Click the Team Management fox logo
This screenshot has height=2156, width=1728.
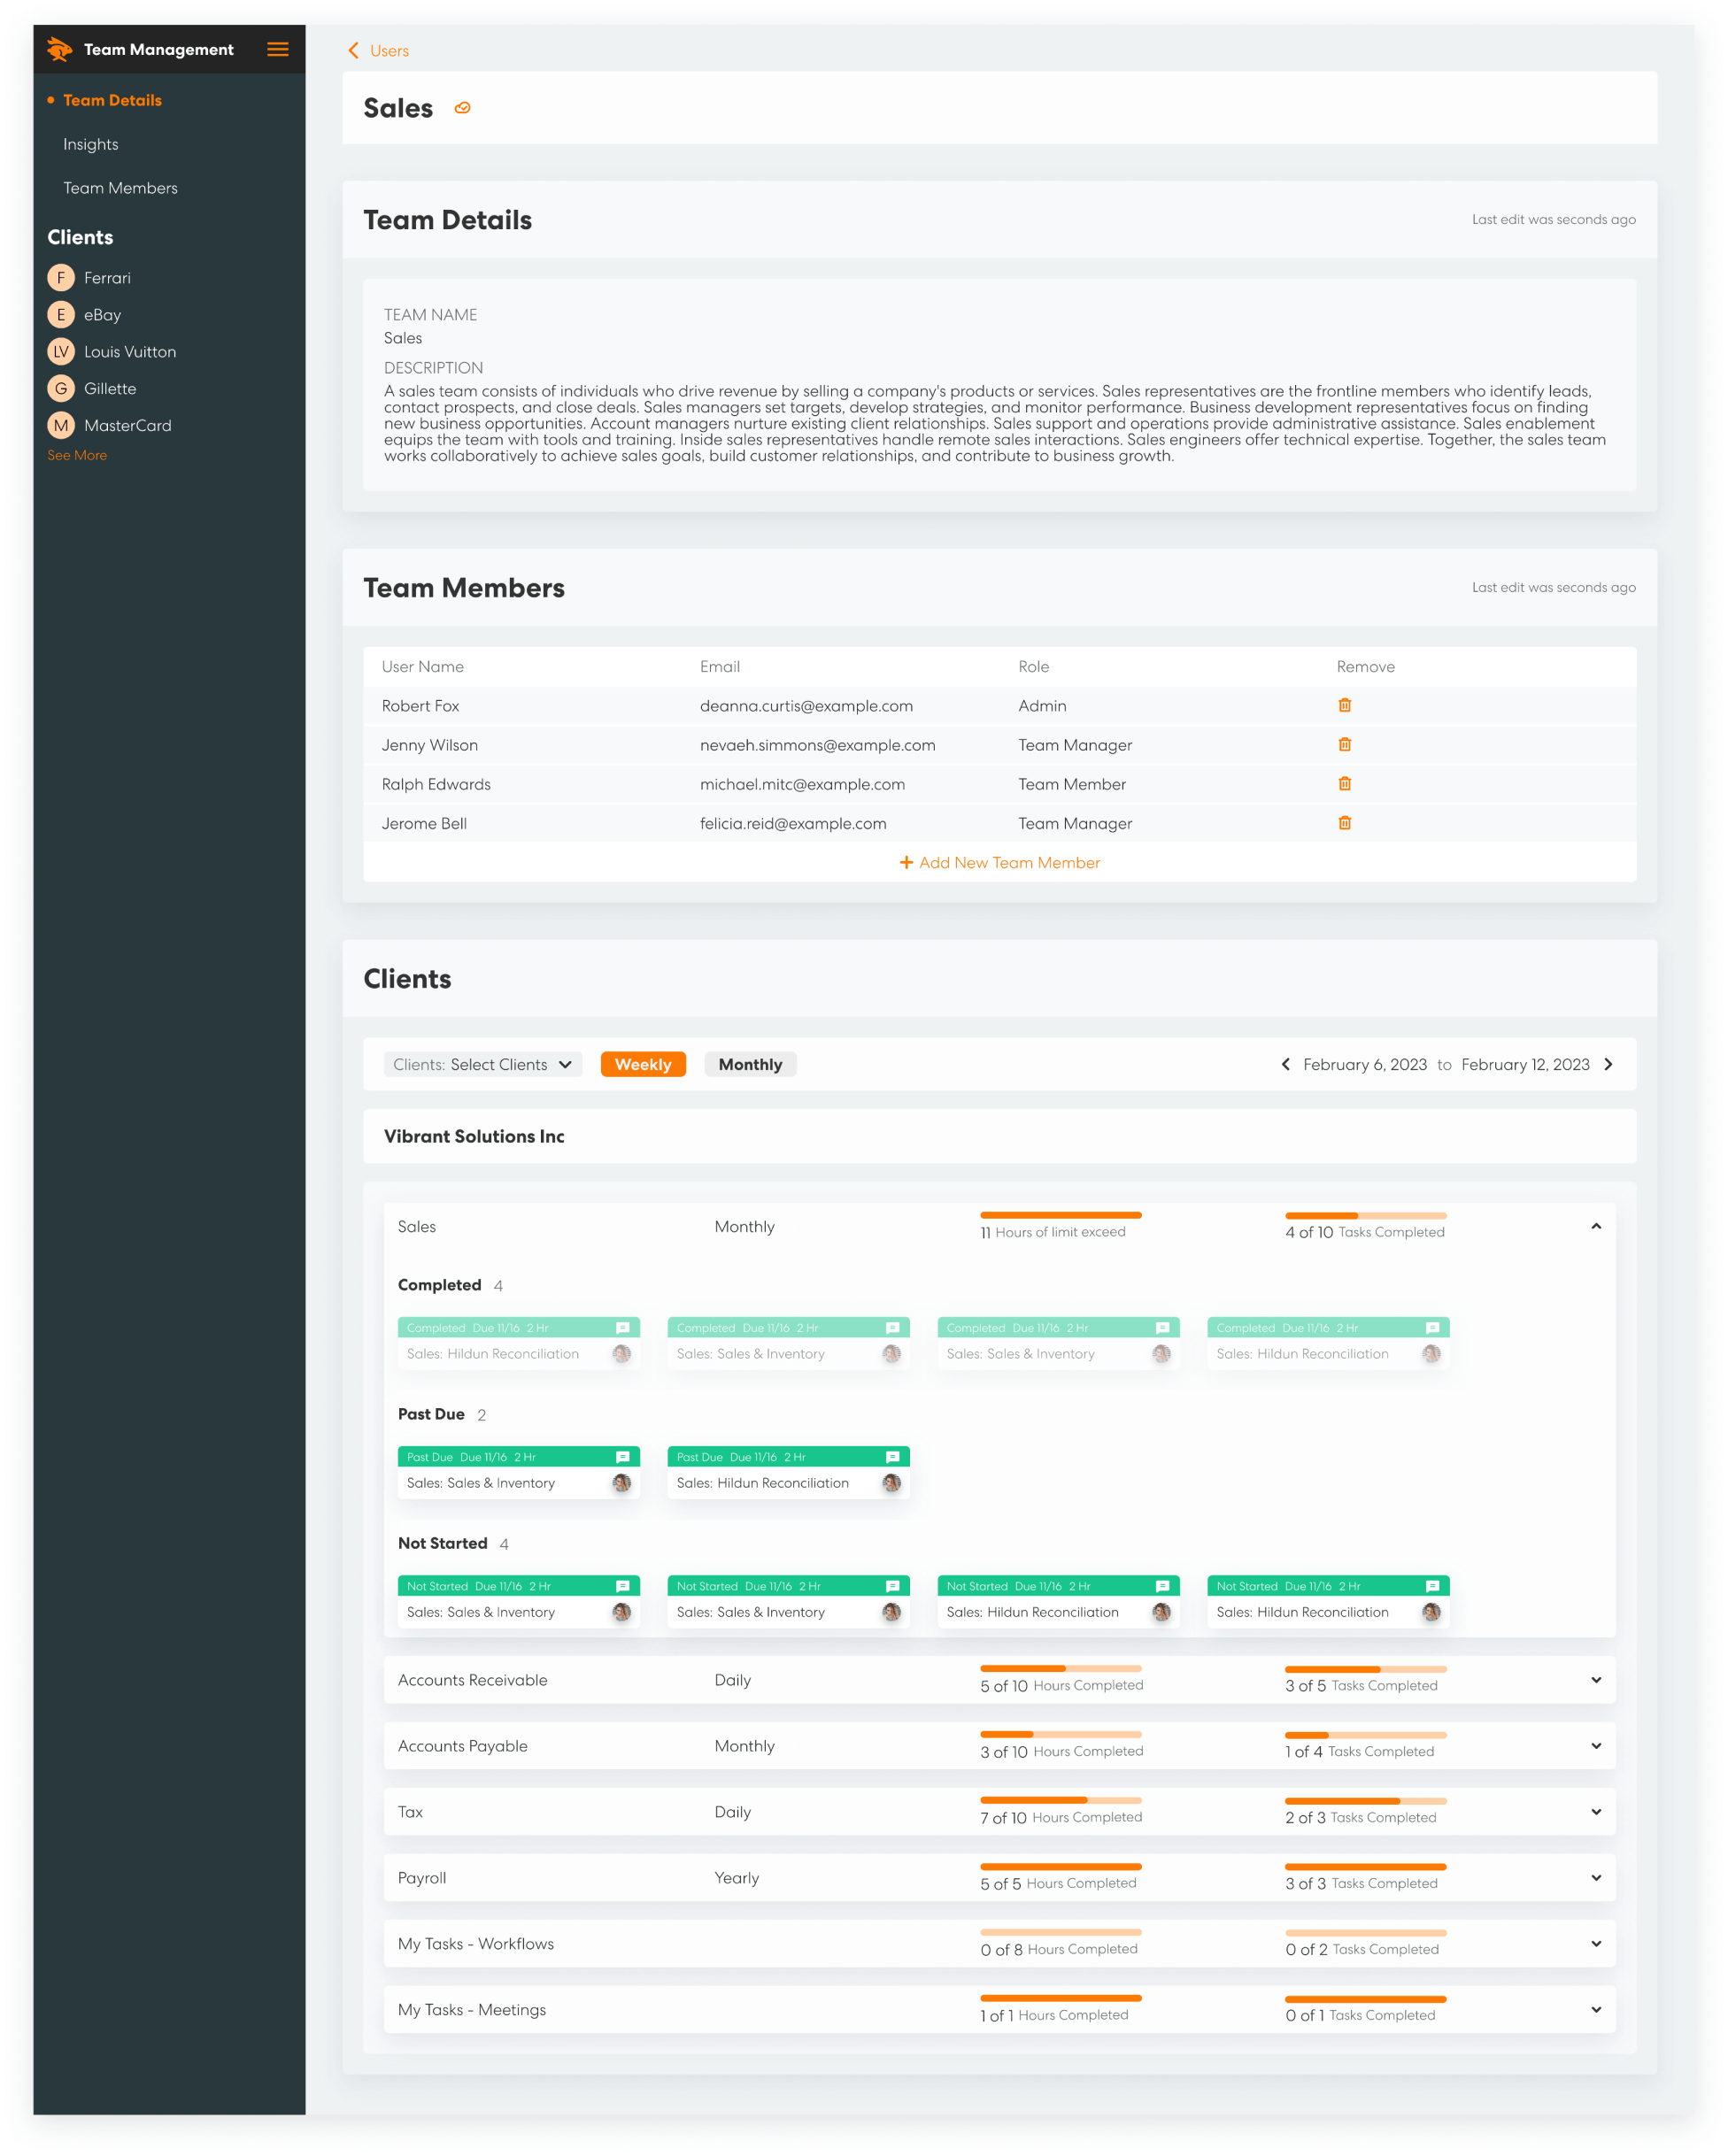pyautogui.click(x=60, y=49)
